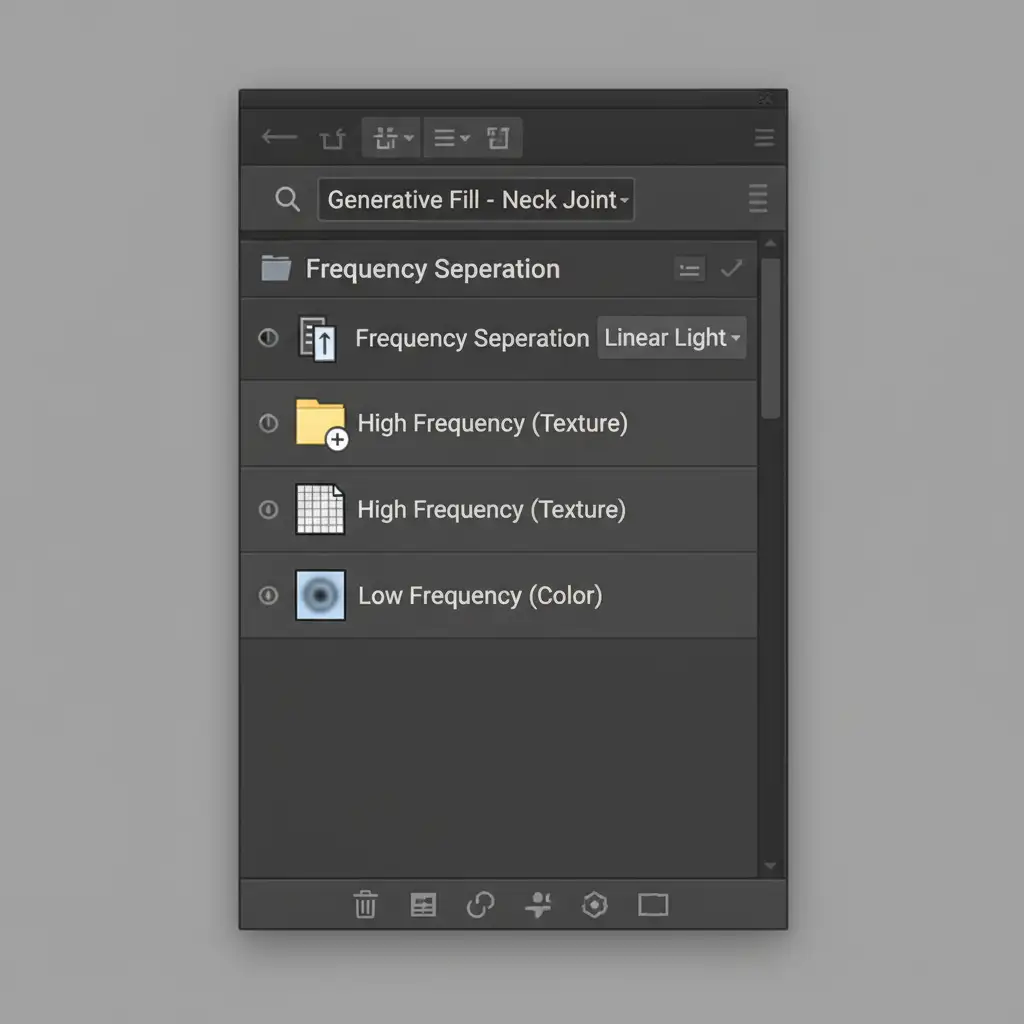Click the scrollbar down arrow
Viewport: 1024px width, 1024px height.
click(x=769, y=866)
